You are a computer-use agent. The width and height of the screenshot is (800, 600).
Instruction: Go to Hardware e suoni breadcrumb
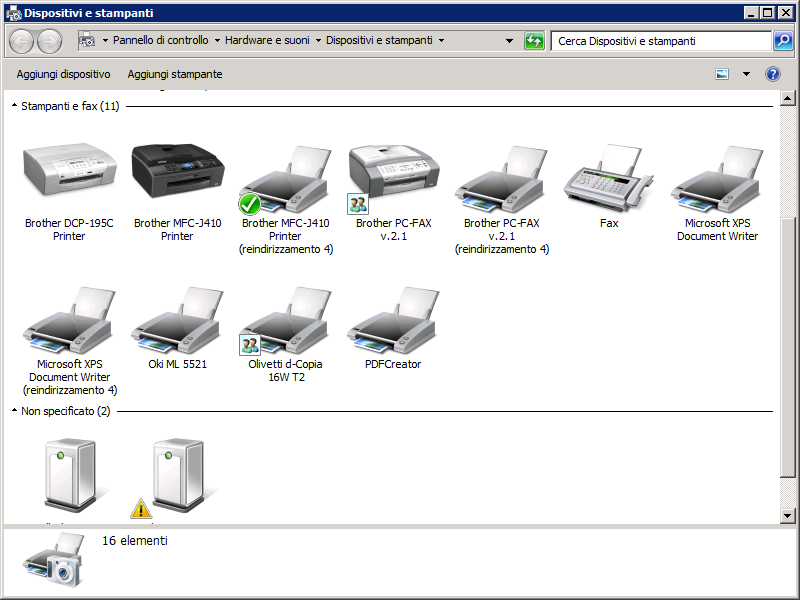[267, 40]
